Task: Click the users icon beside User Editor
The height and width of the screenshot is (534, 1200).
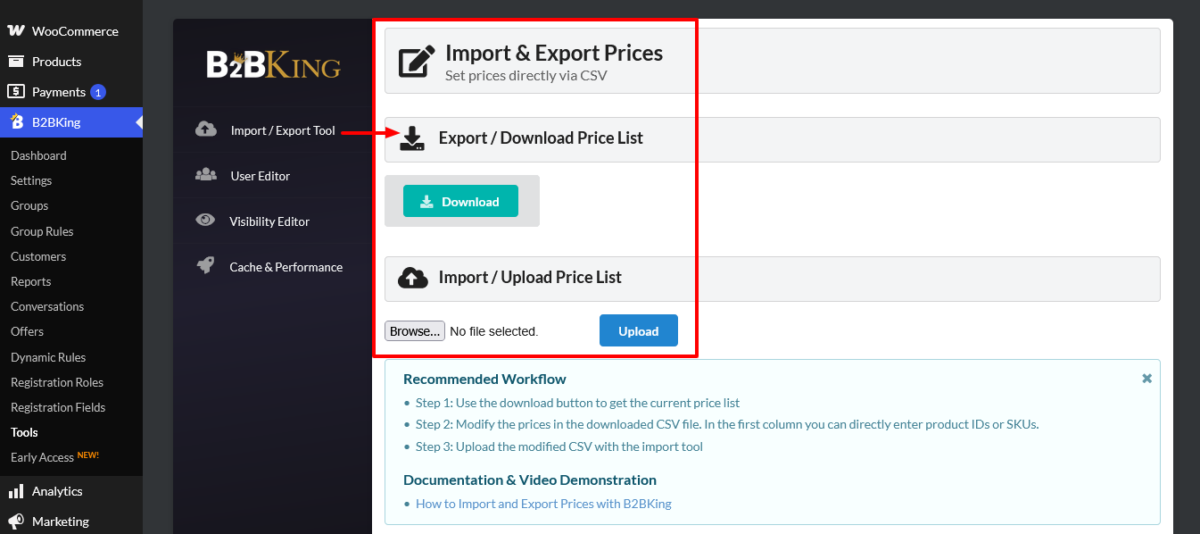Action: click(206, 175)
